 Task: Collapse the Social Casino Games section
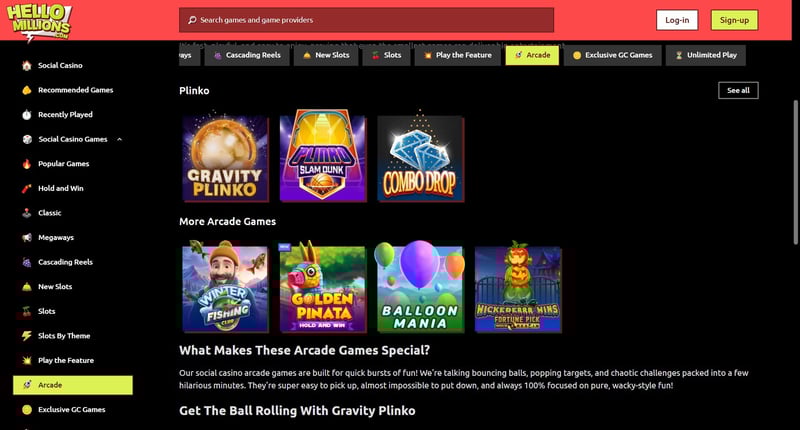(119, 139)
